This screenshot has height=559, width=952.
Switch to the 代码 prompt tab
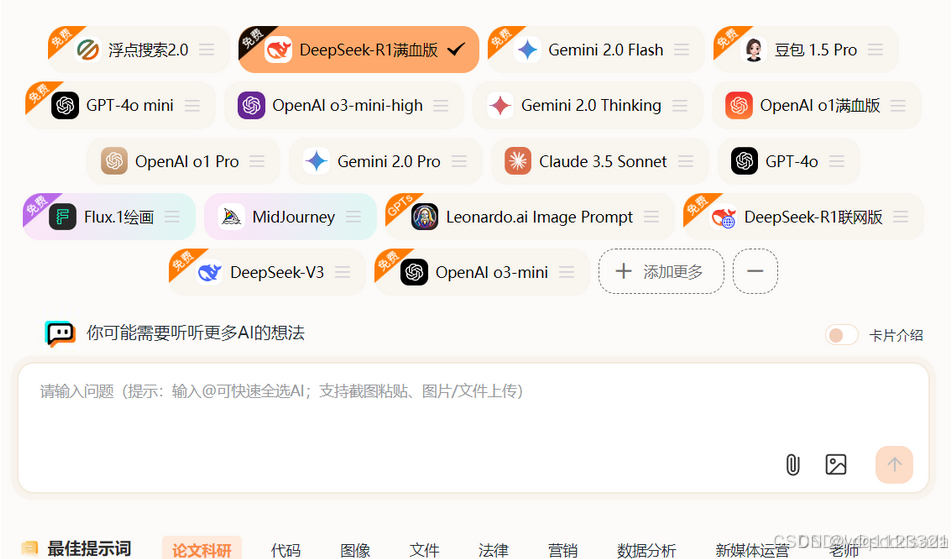pos(285,550)
